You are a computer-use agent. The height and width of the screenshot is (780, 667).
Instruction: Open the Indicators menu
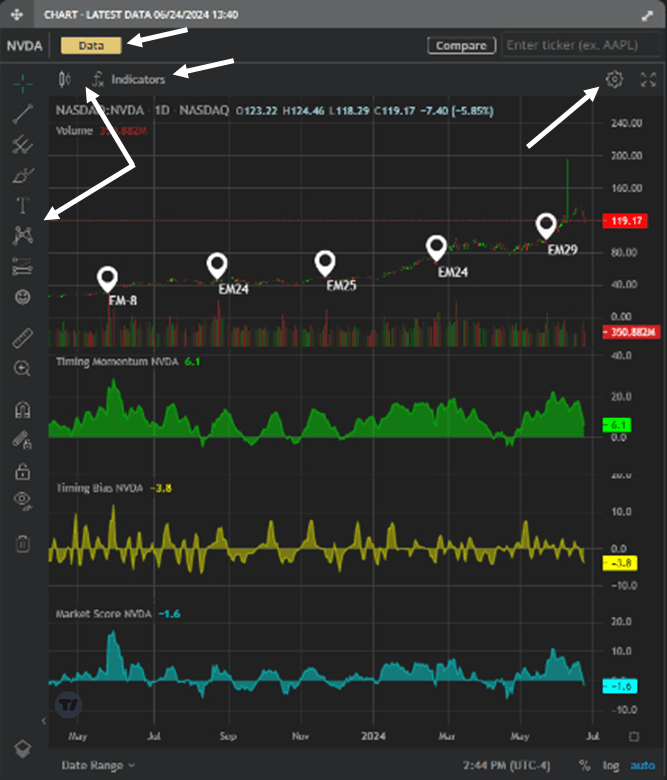point(128,80)
